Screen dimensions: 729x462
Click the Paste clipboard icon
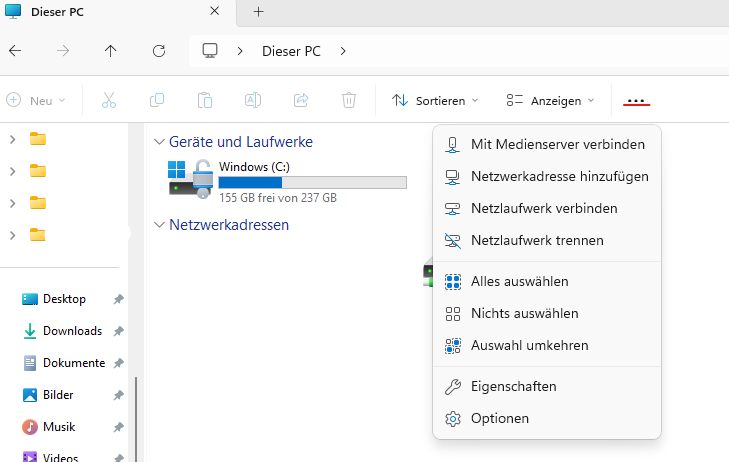point(205,100)
